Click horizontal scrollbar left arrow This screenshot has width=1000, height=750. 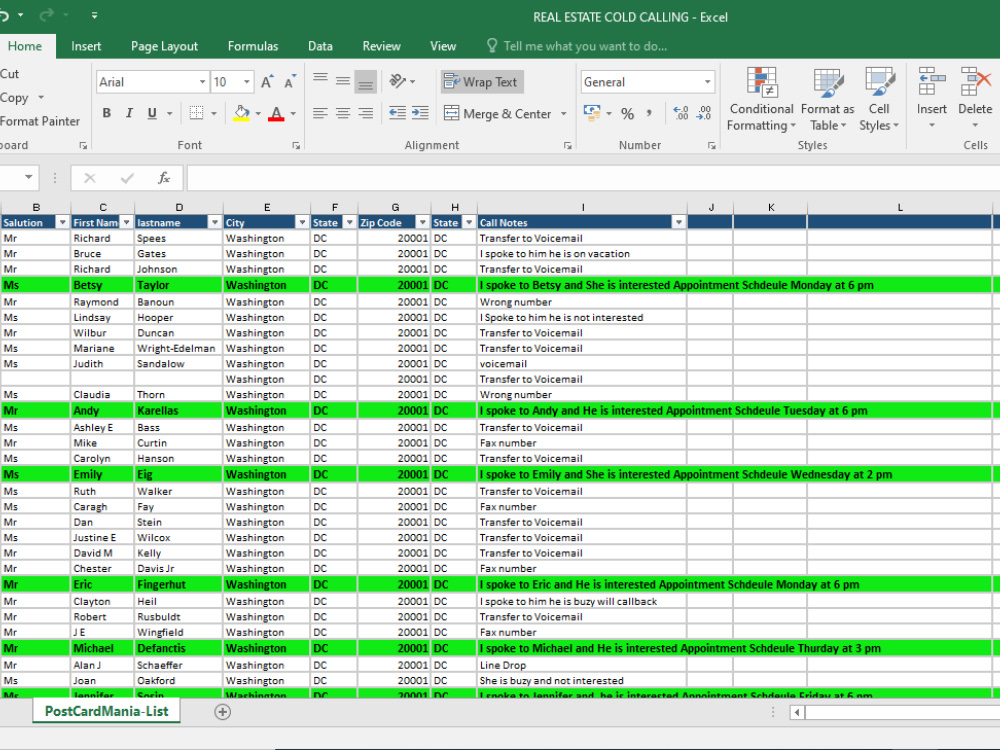tap(797, 712)
